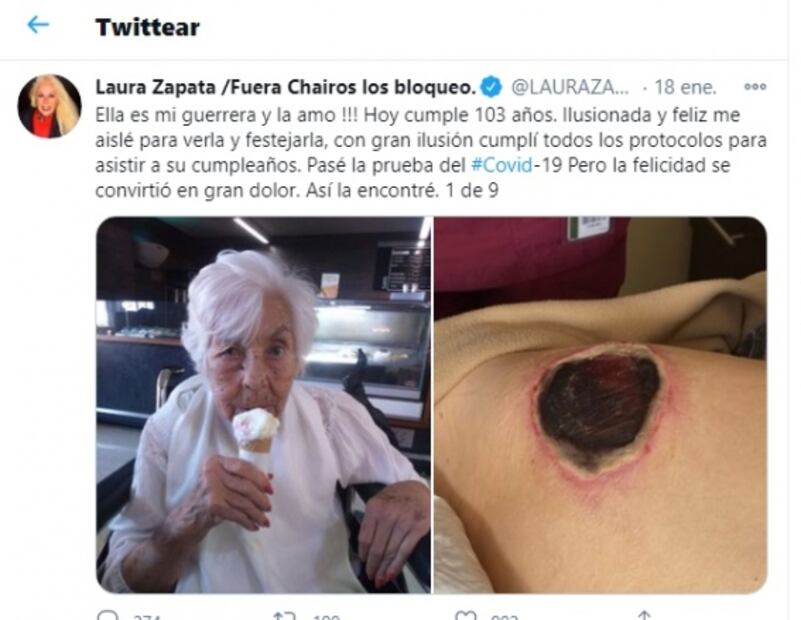Open the tweet's three-dot more menu

(x=755, y=87)
